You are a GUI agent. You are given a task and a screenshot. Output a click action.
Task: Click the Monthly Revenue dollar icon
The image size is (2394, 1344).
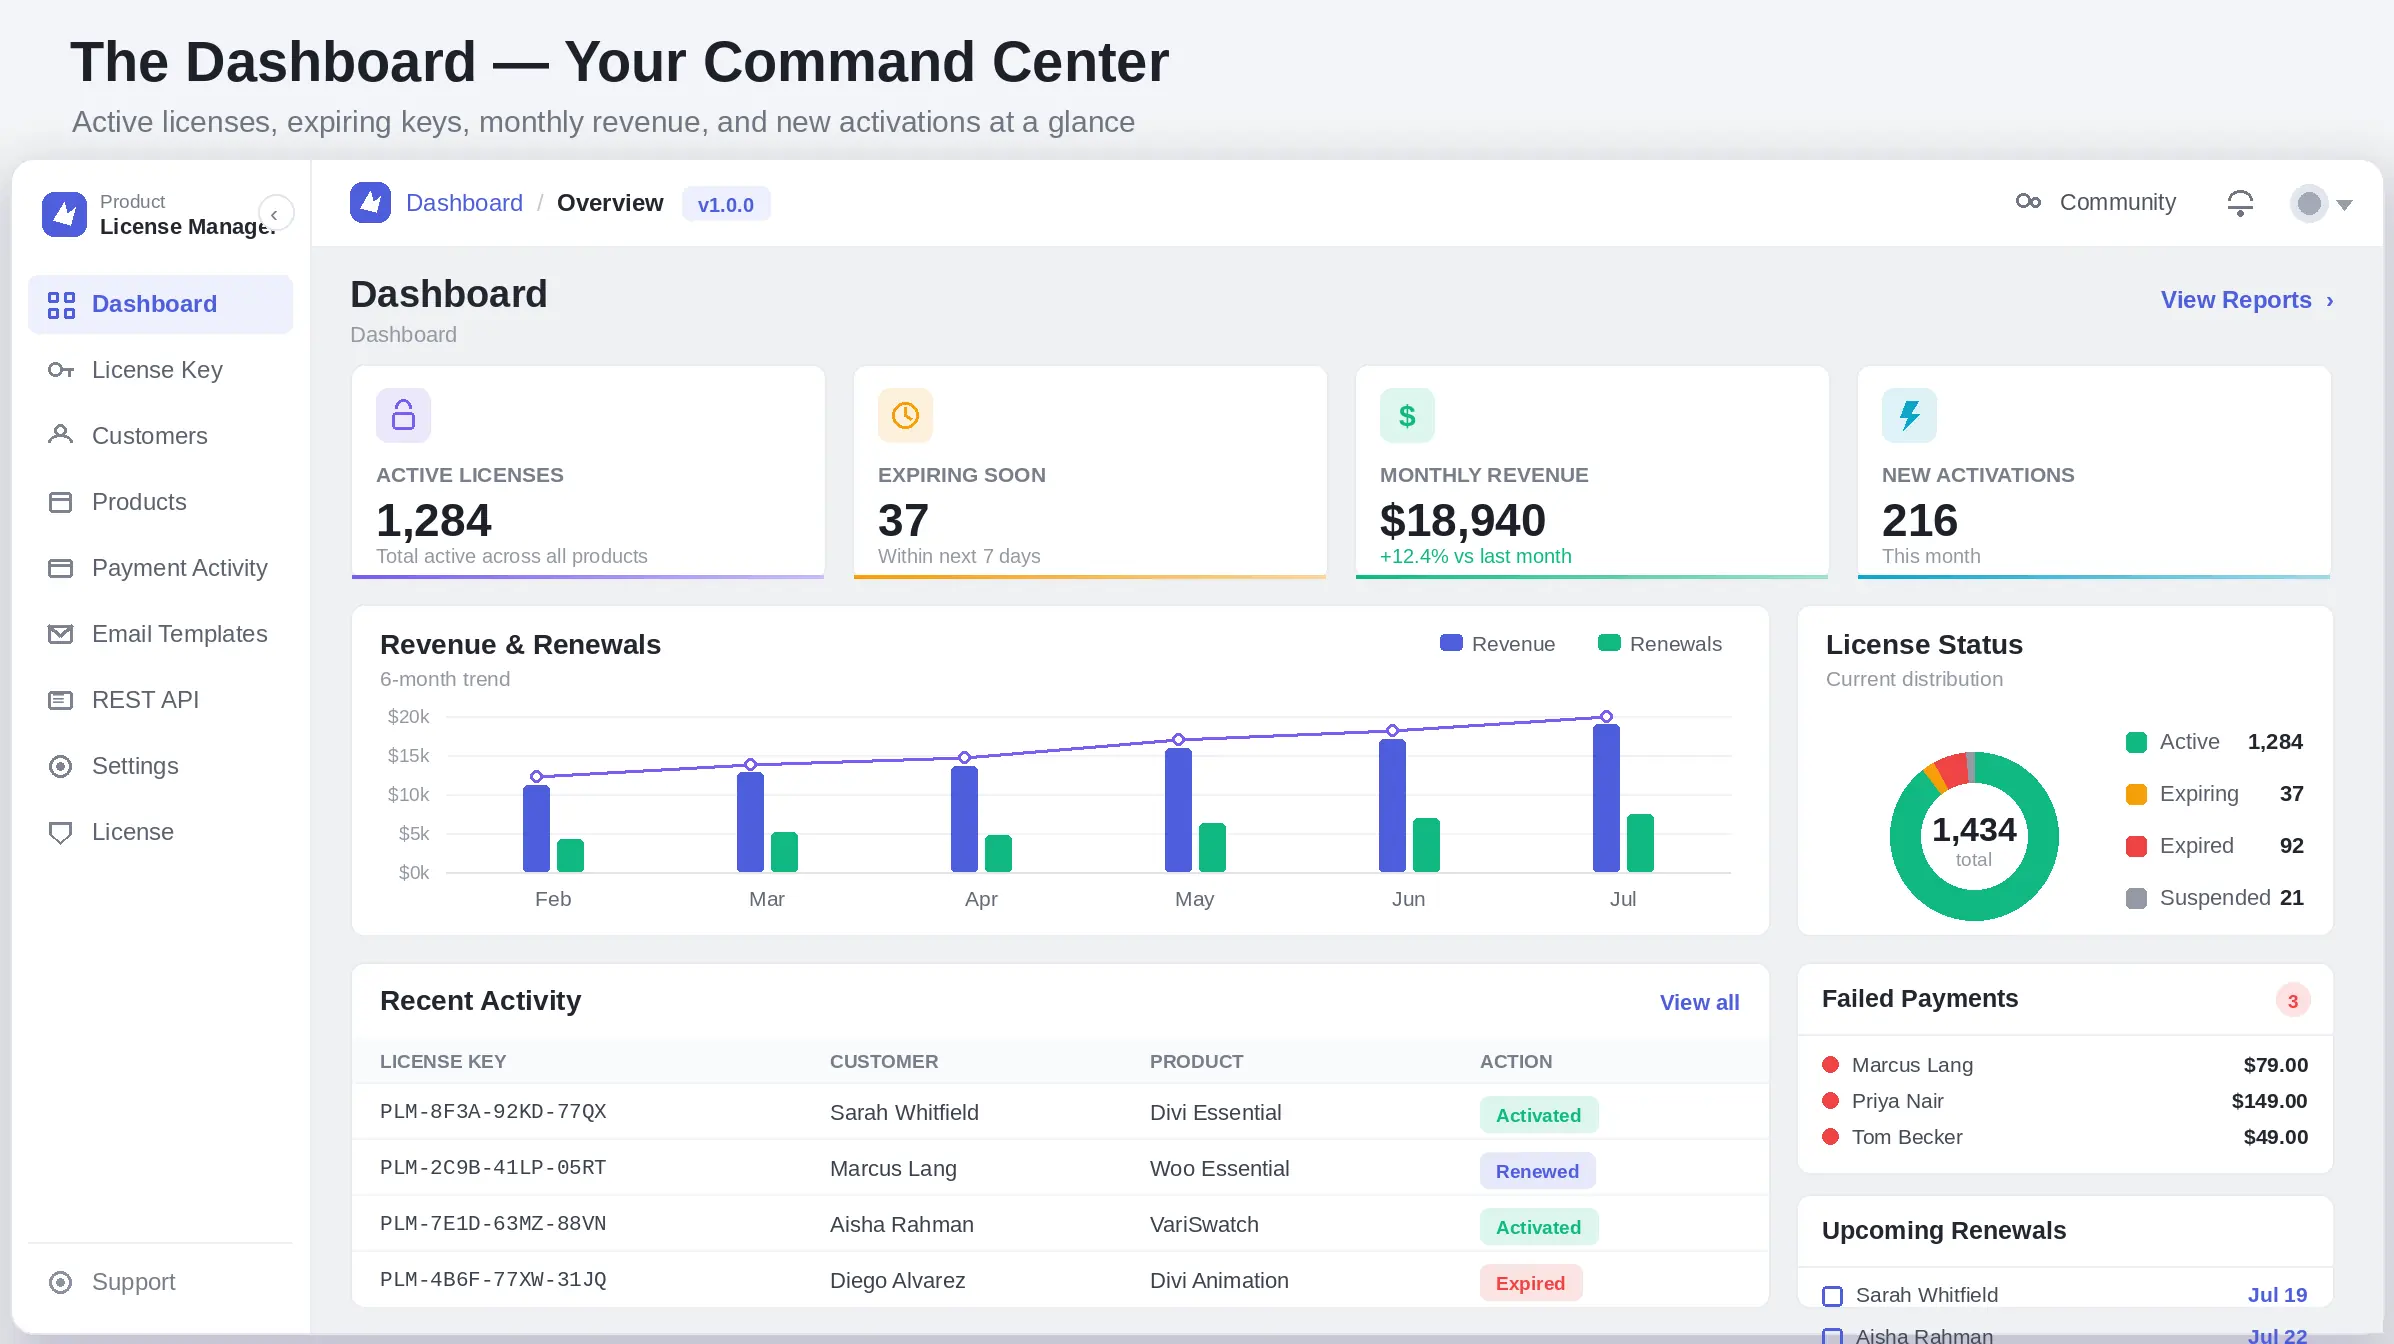click(1407, 415)
